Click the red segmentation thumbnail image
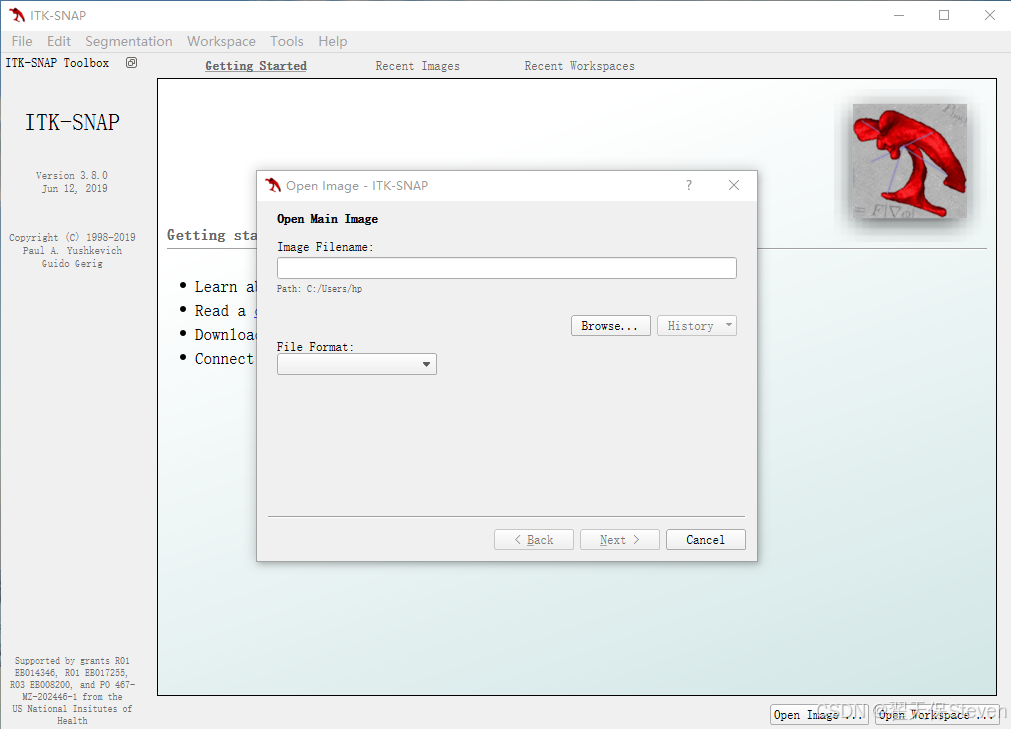 (909, 160)
